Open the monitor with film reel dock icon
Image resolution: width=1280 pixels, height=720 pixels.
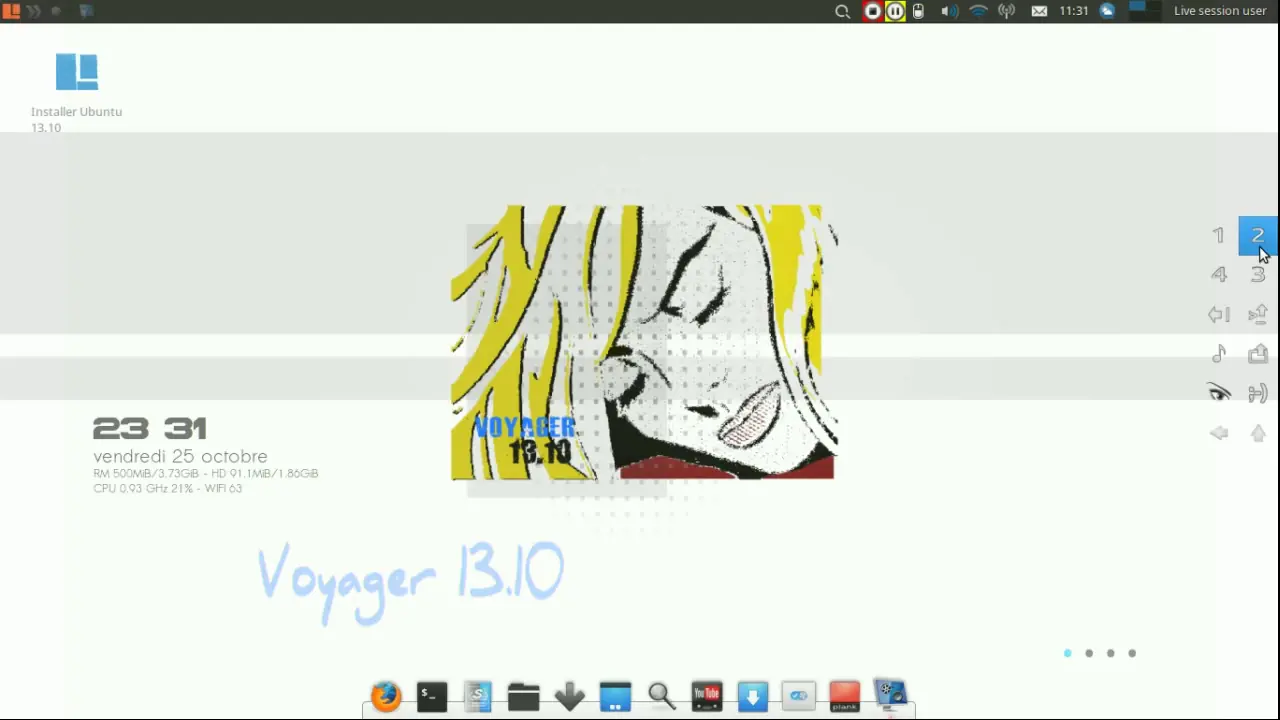[x=890, y=696]
